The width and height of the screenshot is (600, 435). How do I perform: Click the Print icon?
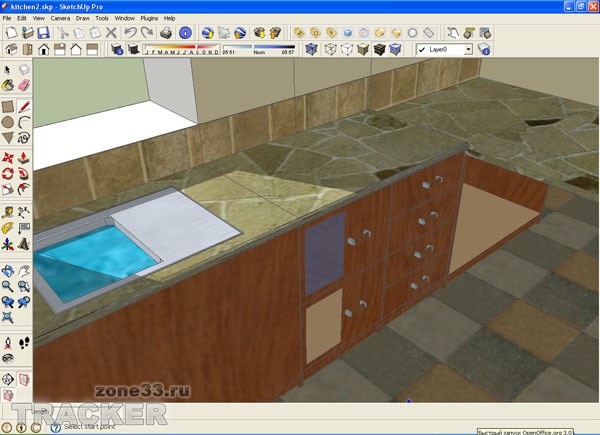pos(166,33)
